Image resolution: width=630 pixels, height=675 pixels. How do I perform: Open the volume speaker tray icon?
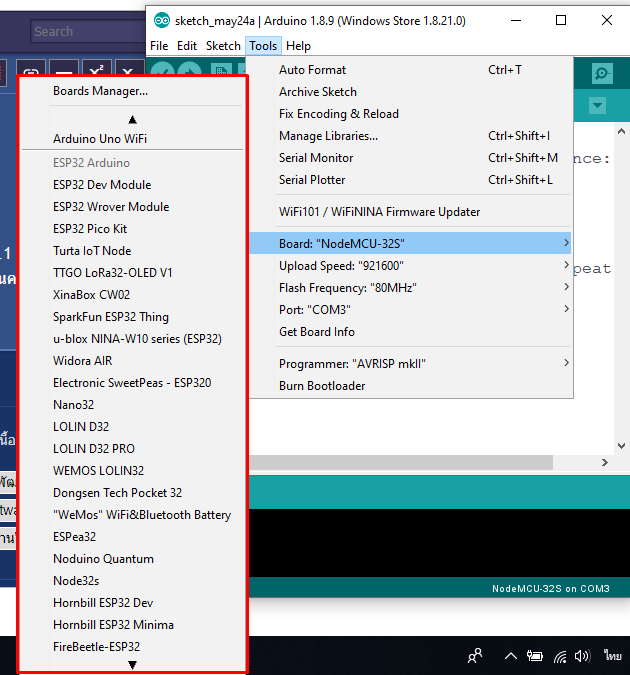point(582,656)
